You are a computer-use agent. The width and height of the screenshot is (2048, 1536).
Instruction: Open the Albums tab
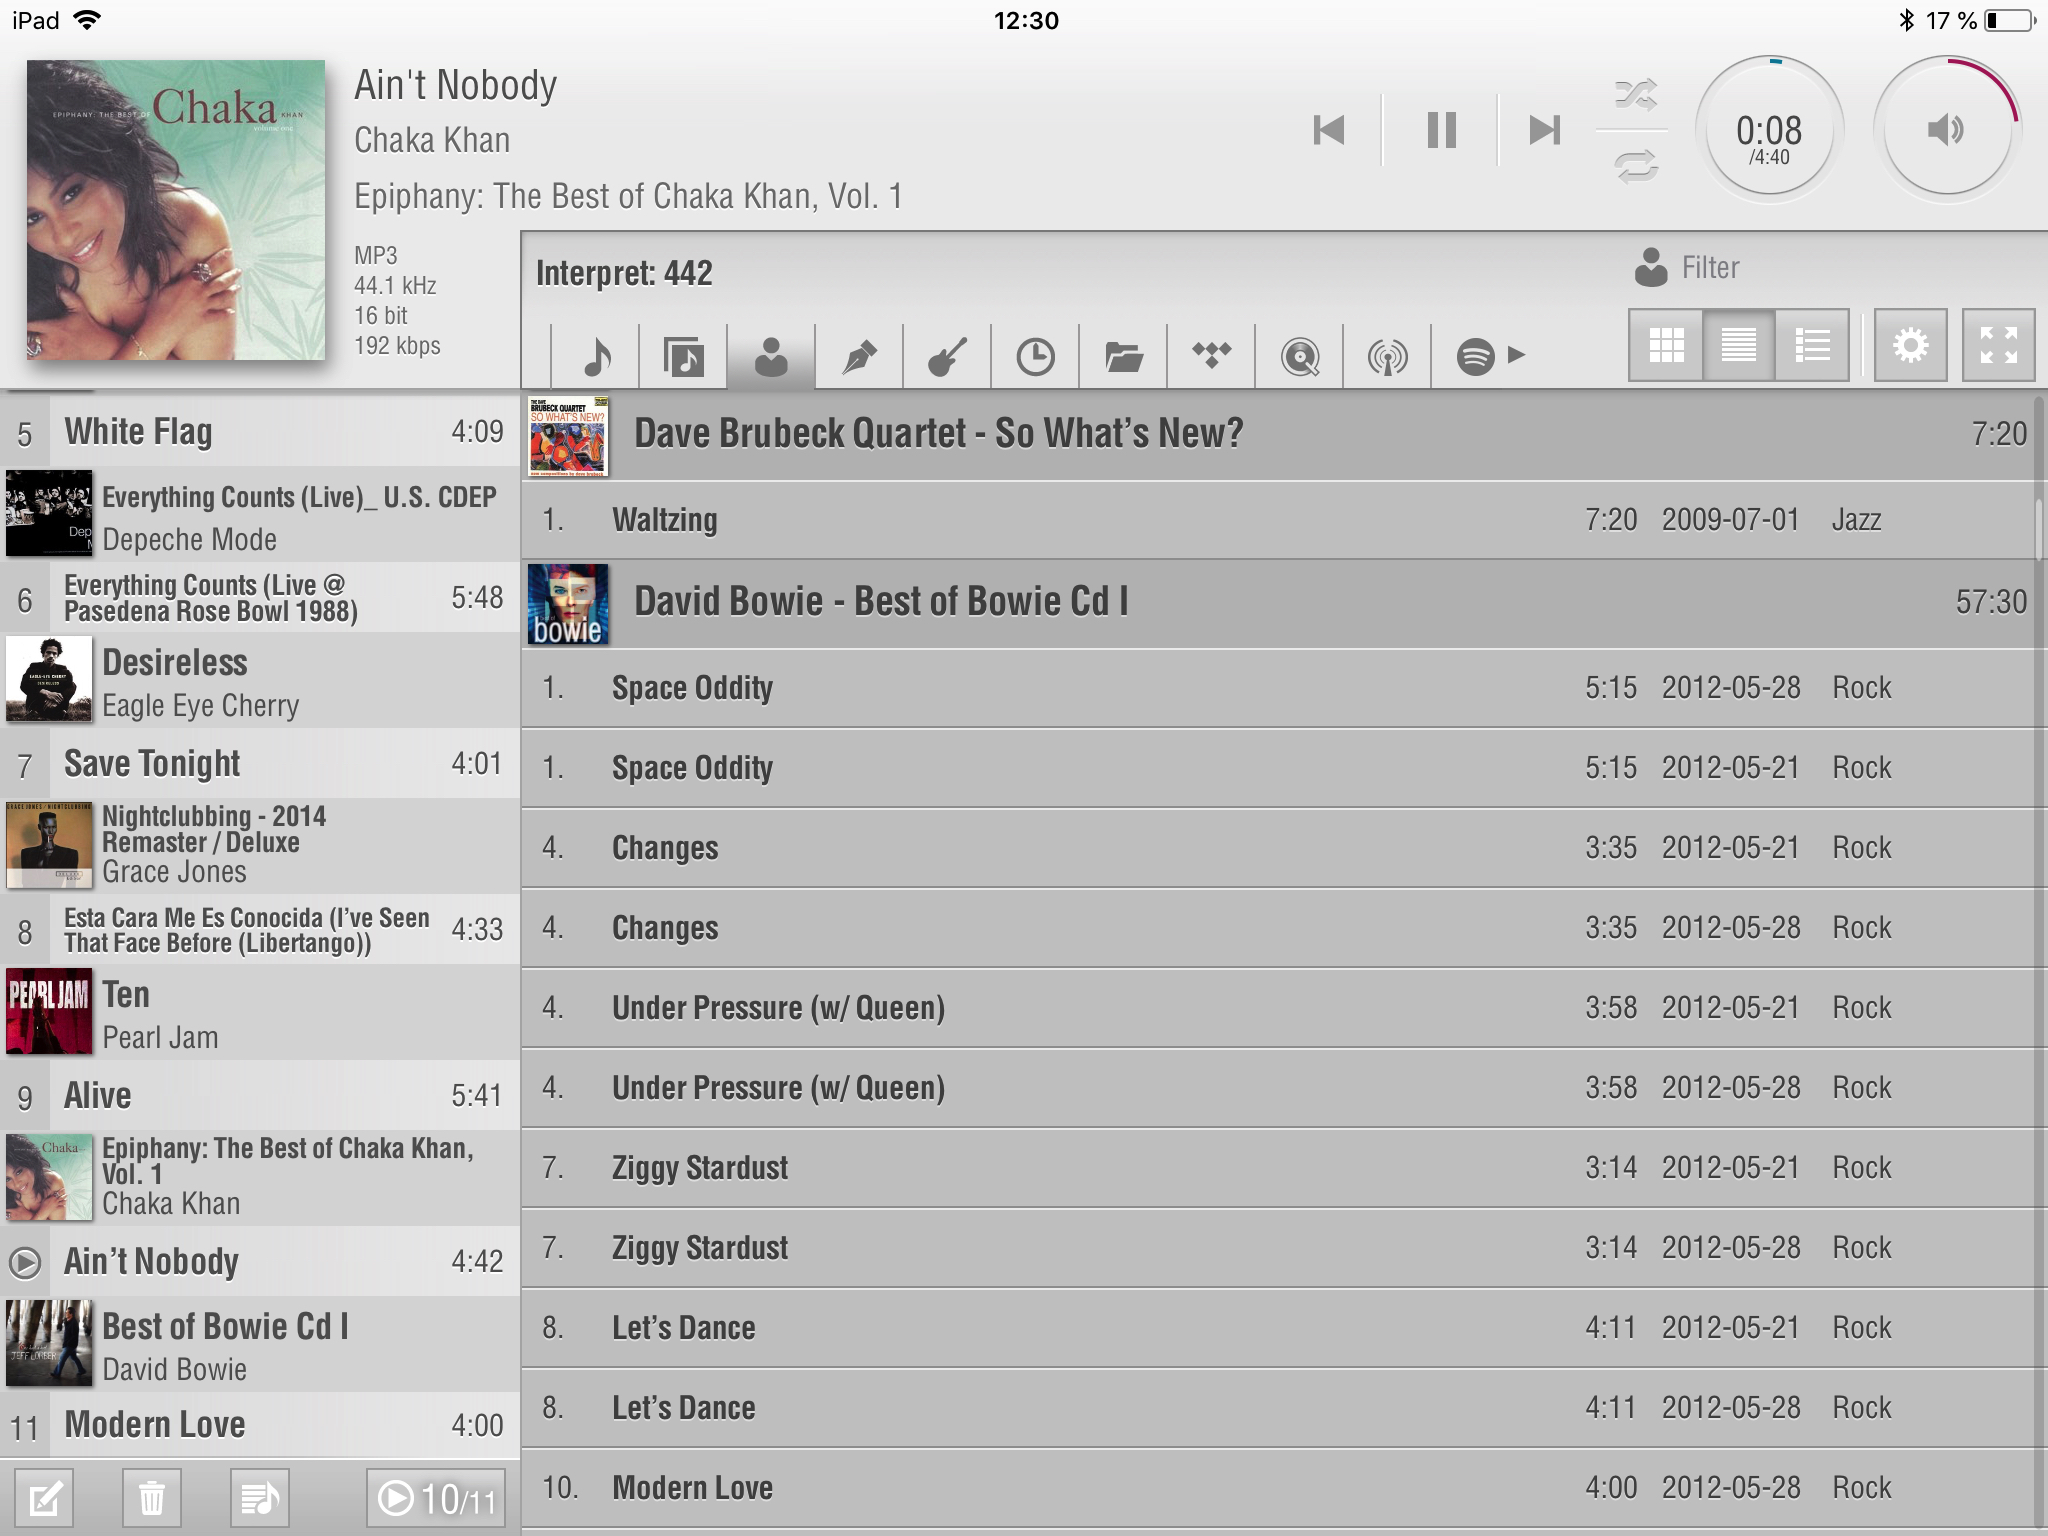point(683,356)
